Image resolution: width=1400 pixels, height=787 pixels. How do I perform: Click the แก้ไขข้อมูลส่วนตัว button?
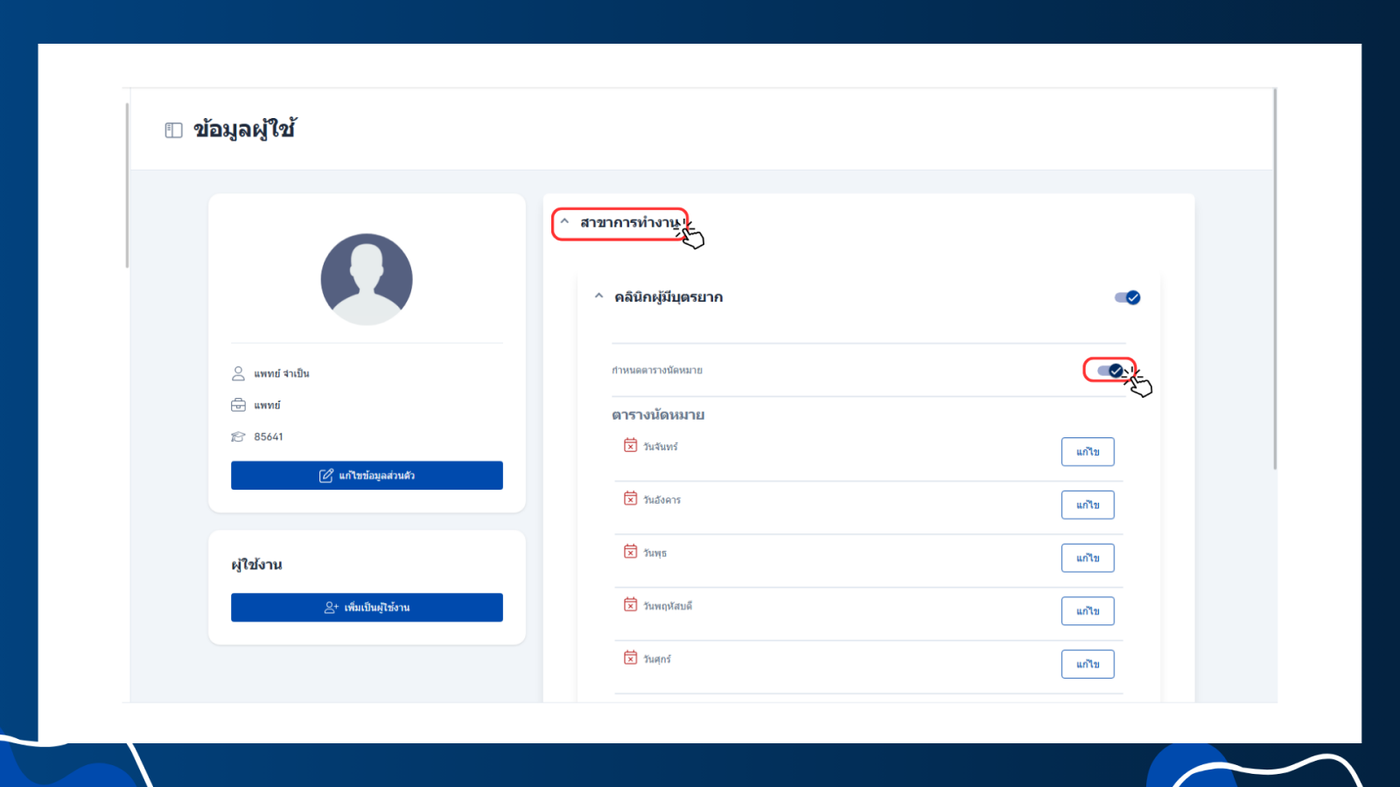(x=367, y=475)
